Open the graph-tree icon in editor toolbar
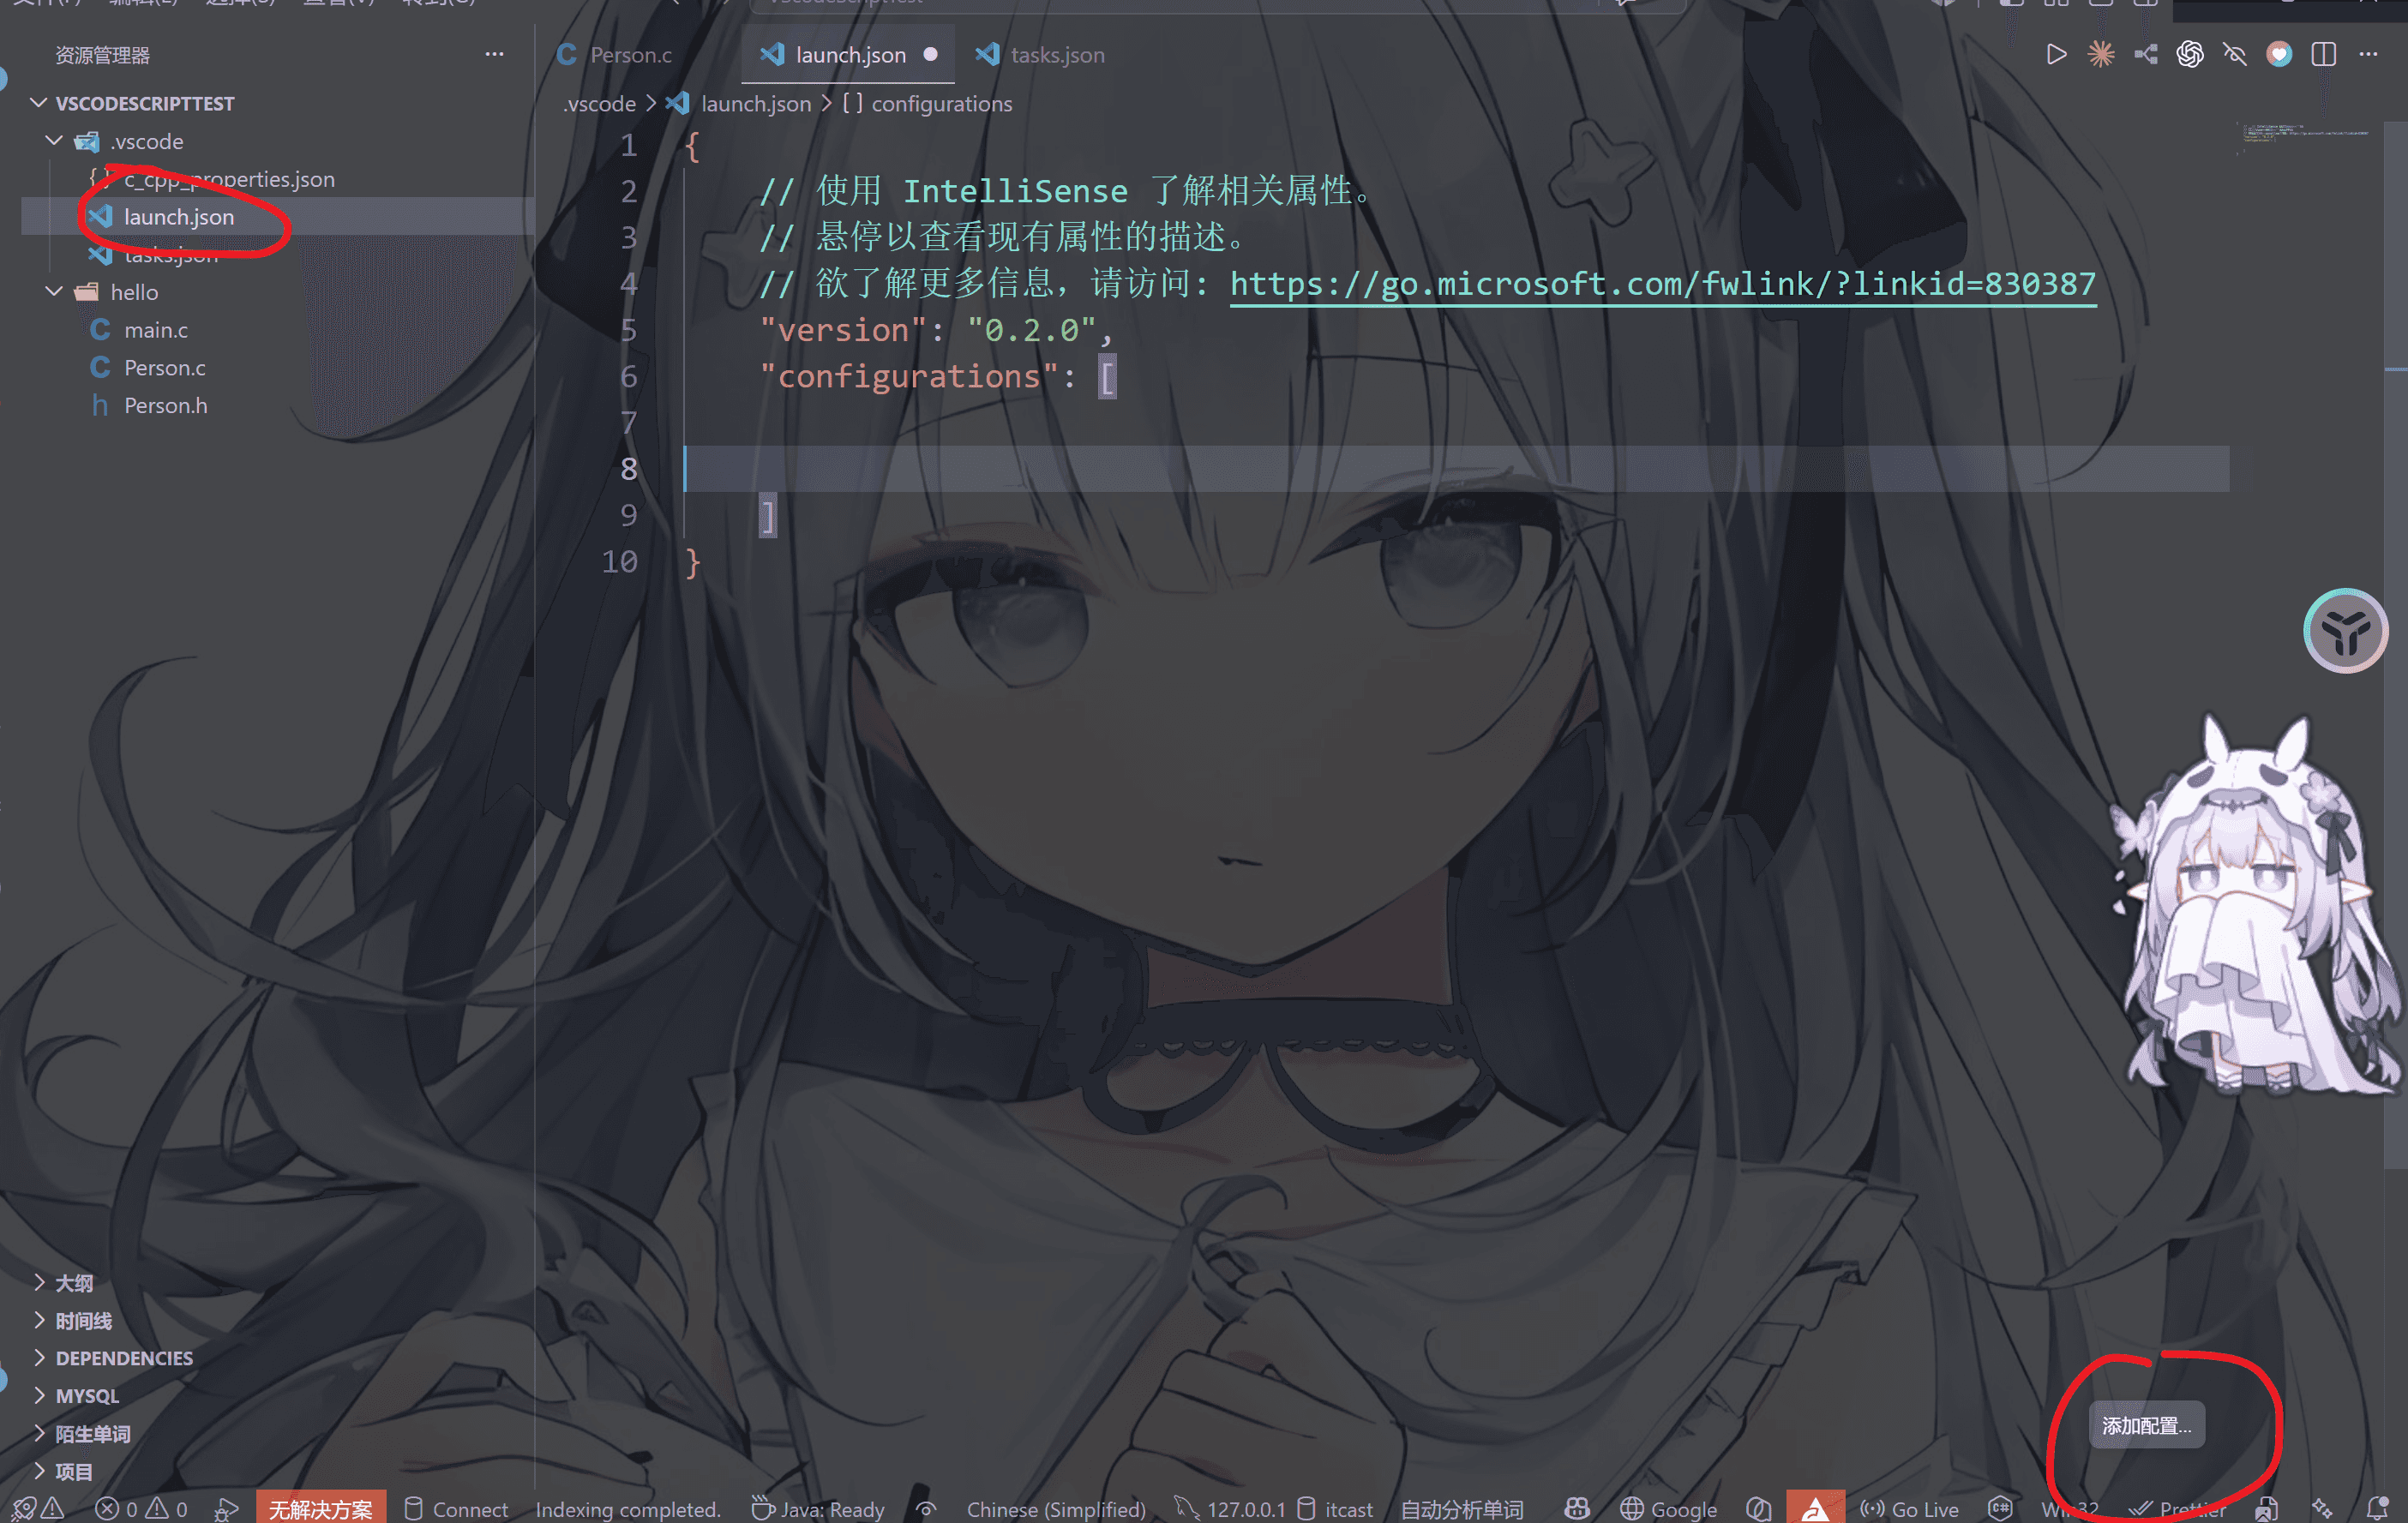 point(2145,54)
